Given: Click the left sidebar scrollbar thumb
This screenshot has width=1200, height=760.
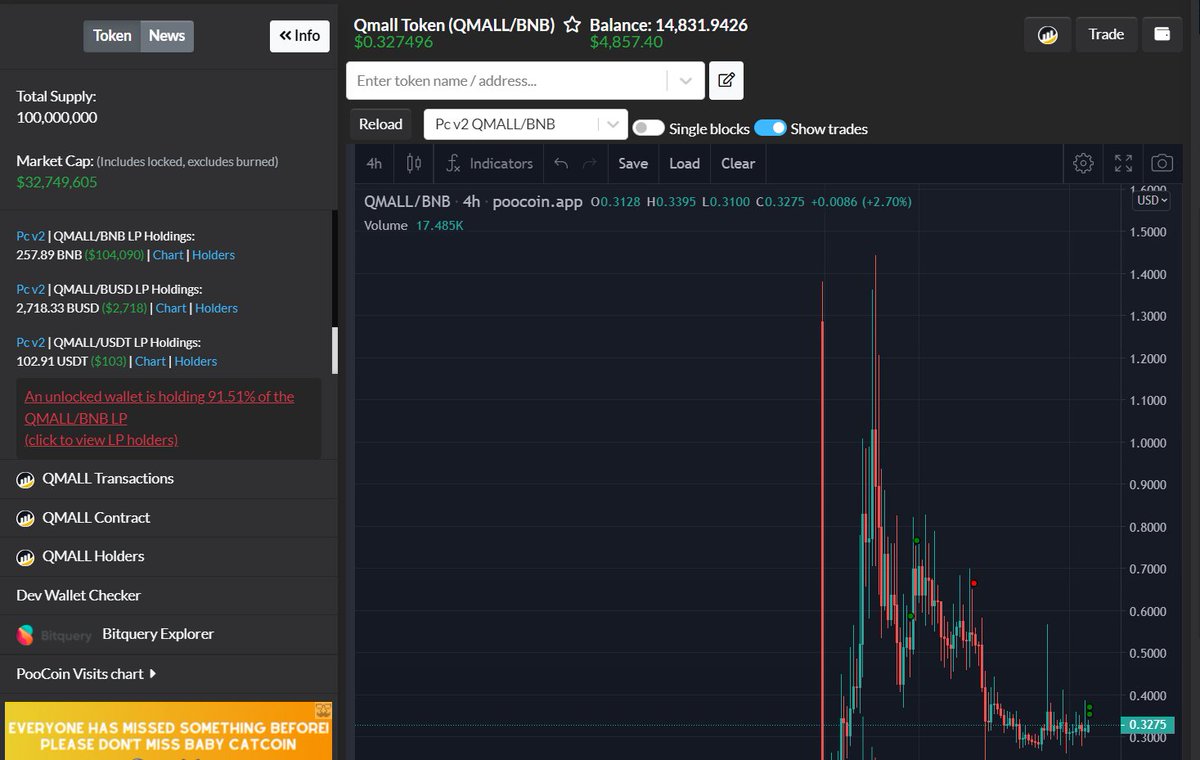Looking at the screenshot, I should 335,350.
